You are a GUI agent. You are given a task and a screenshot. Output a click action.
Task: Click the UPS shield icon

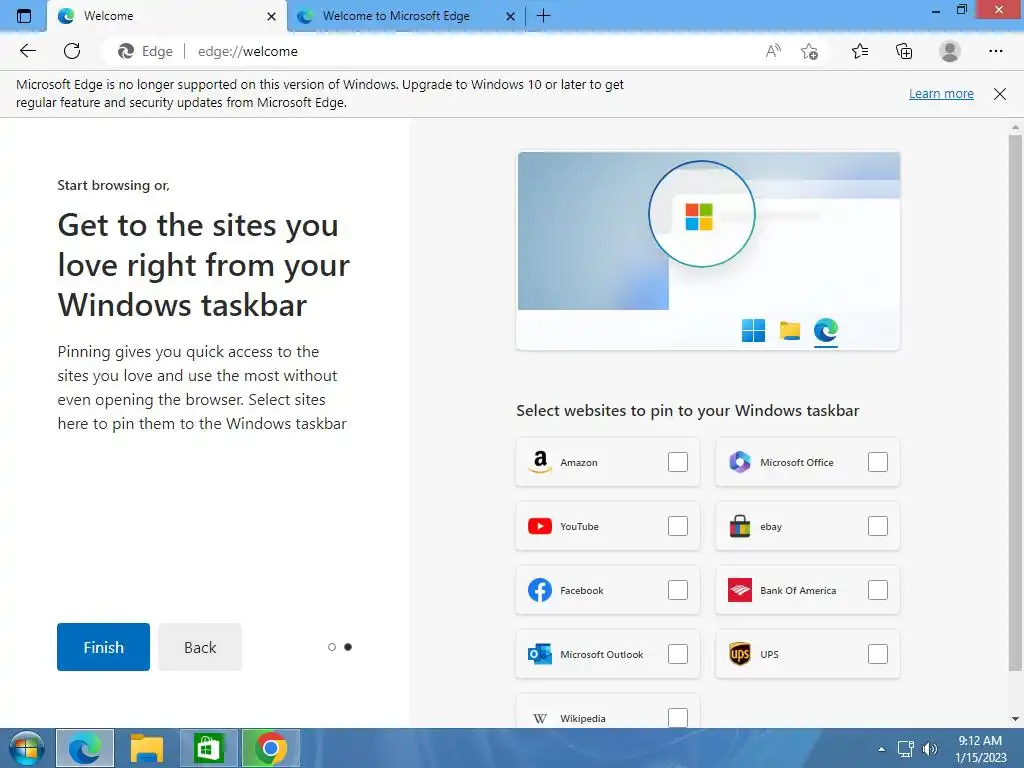point(740,654)
